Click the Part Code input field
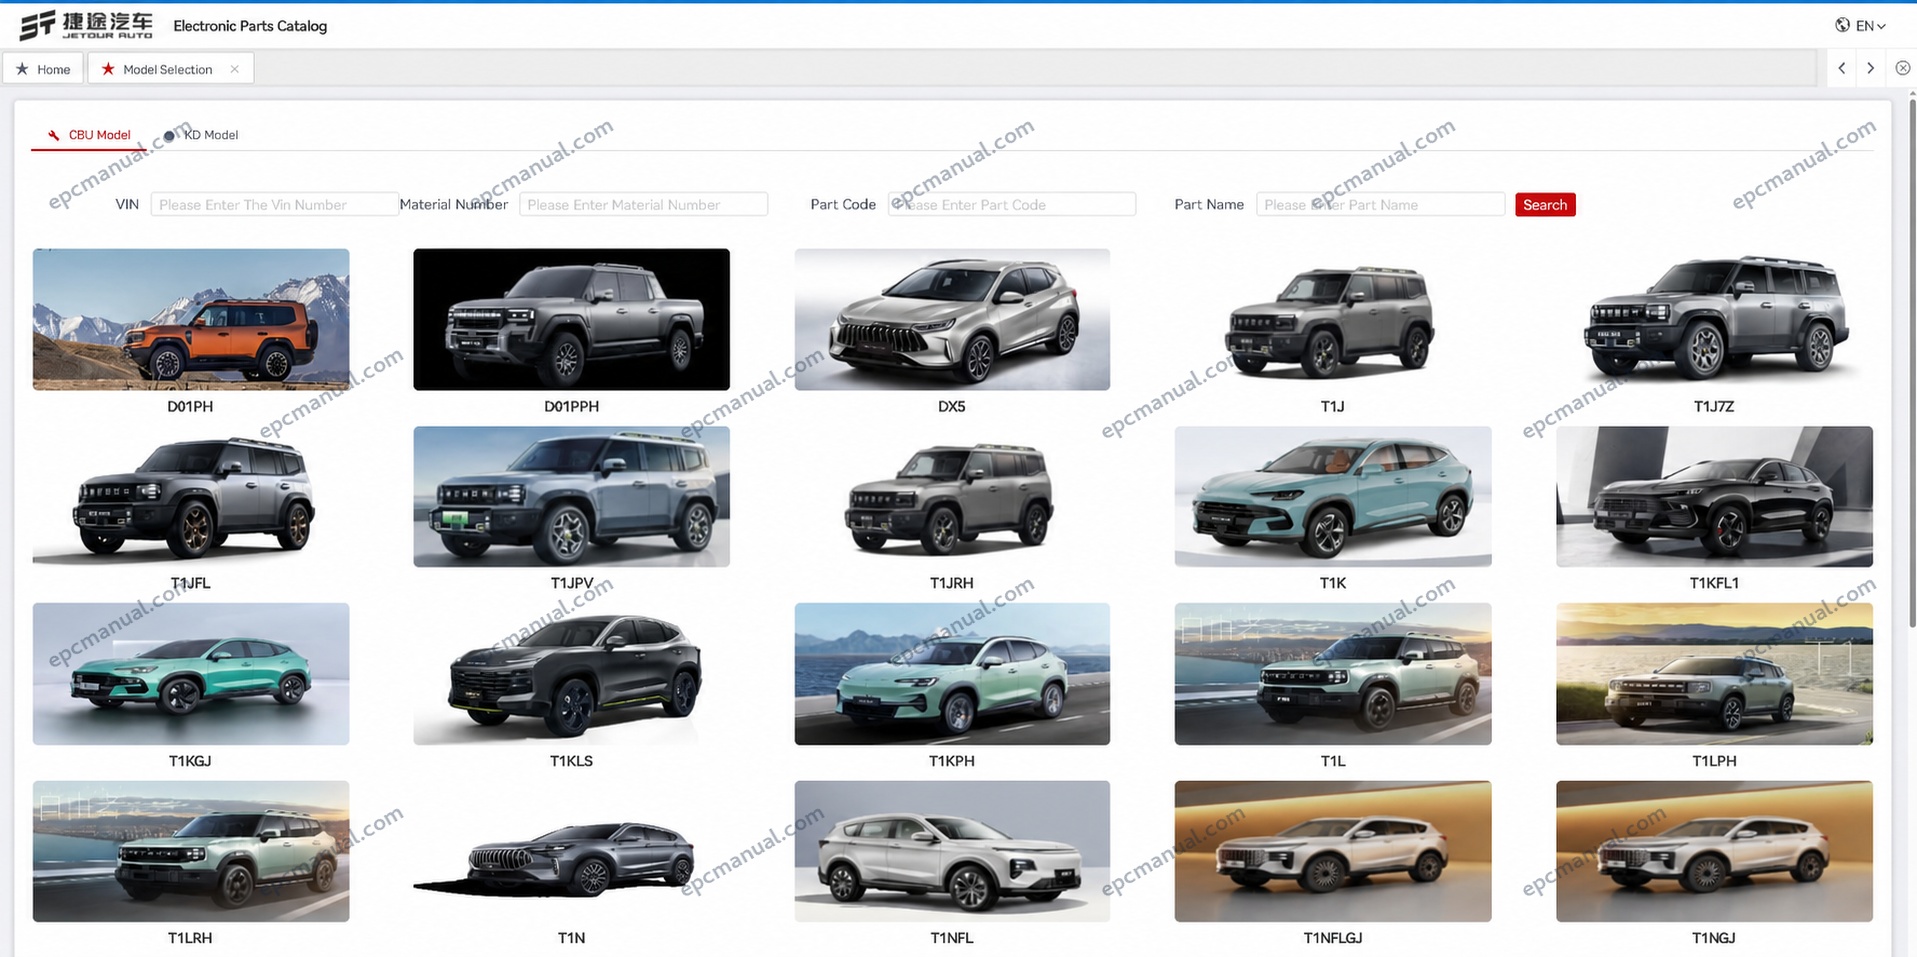Screen dimensions: 1917x957 click(x=1011, y=205)
